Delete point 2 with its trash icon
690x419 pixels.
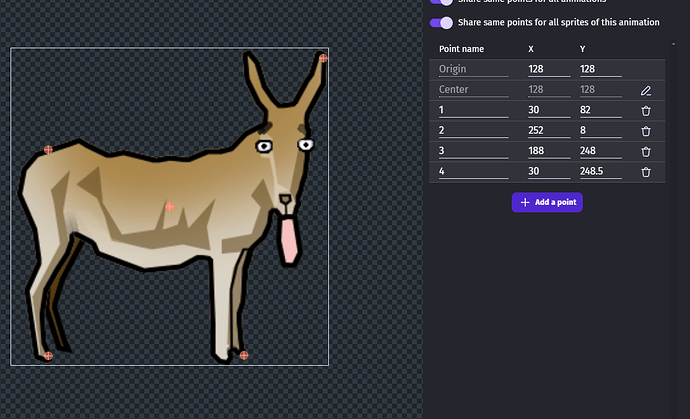point(646,131)
